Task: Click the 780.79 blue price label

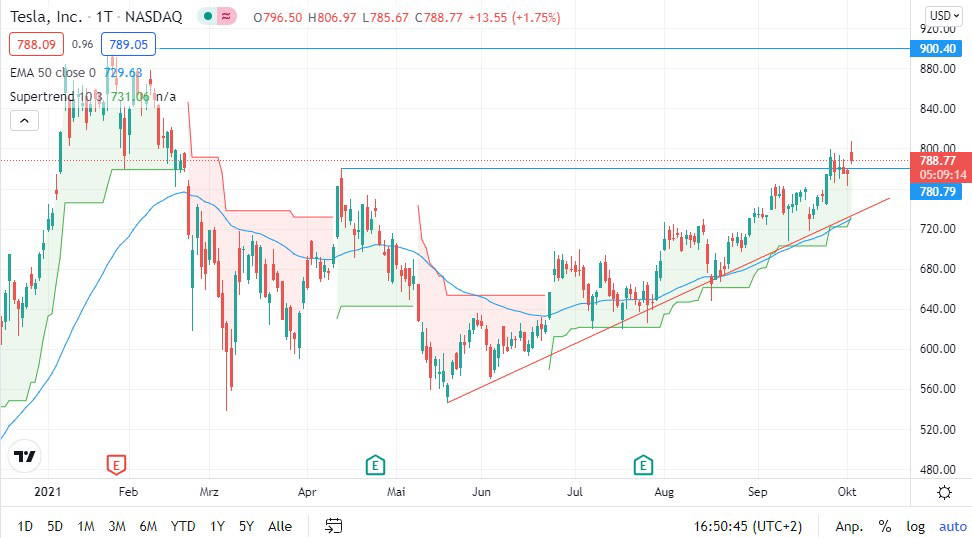Action: coord(936,192)
